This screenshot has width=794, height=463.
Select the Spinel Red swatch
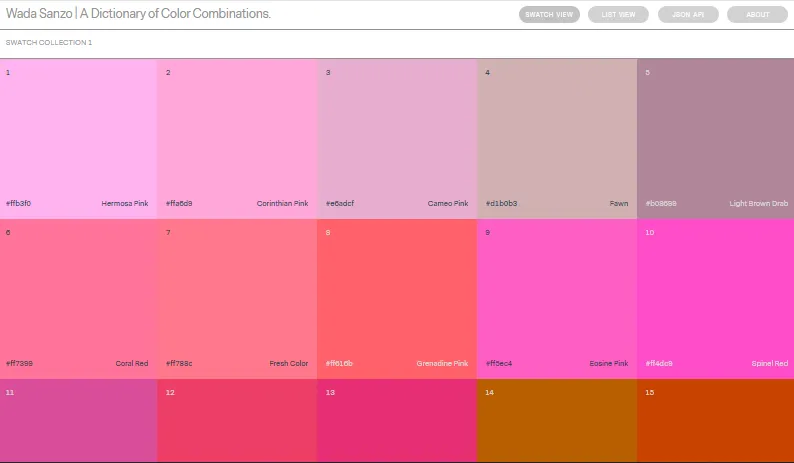click(x=715, y=298)
